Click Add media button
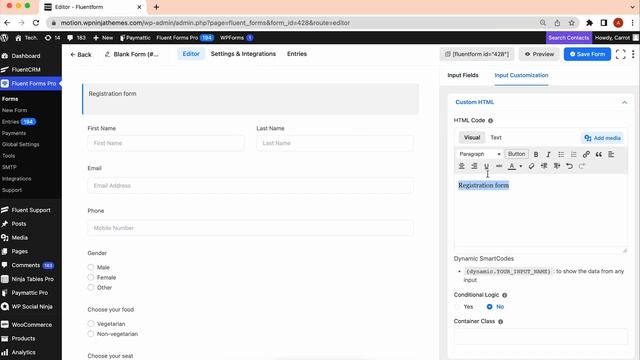 (x=602, y=138)
